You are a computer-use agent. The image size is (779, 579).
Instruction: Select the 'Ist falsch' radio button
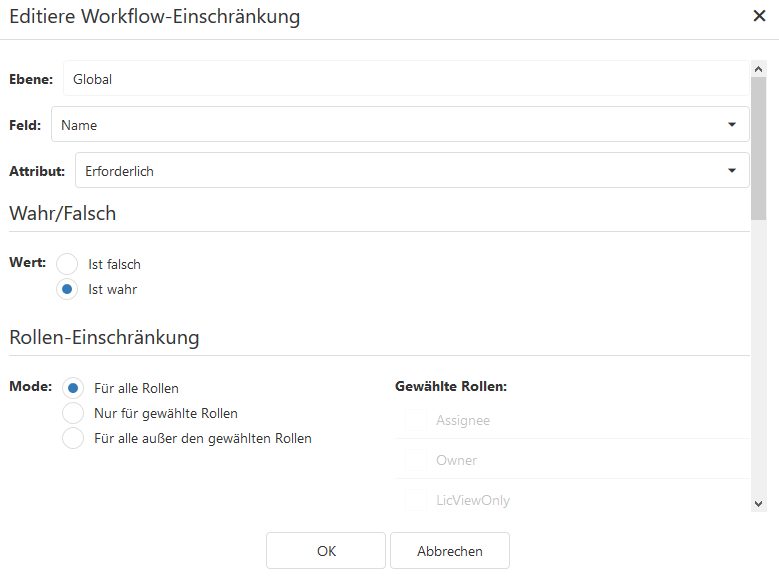click(67, 265)
